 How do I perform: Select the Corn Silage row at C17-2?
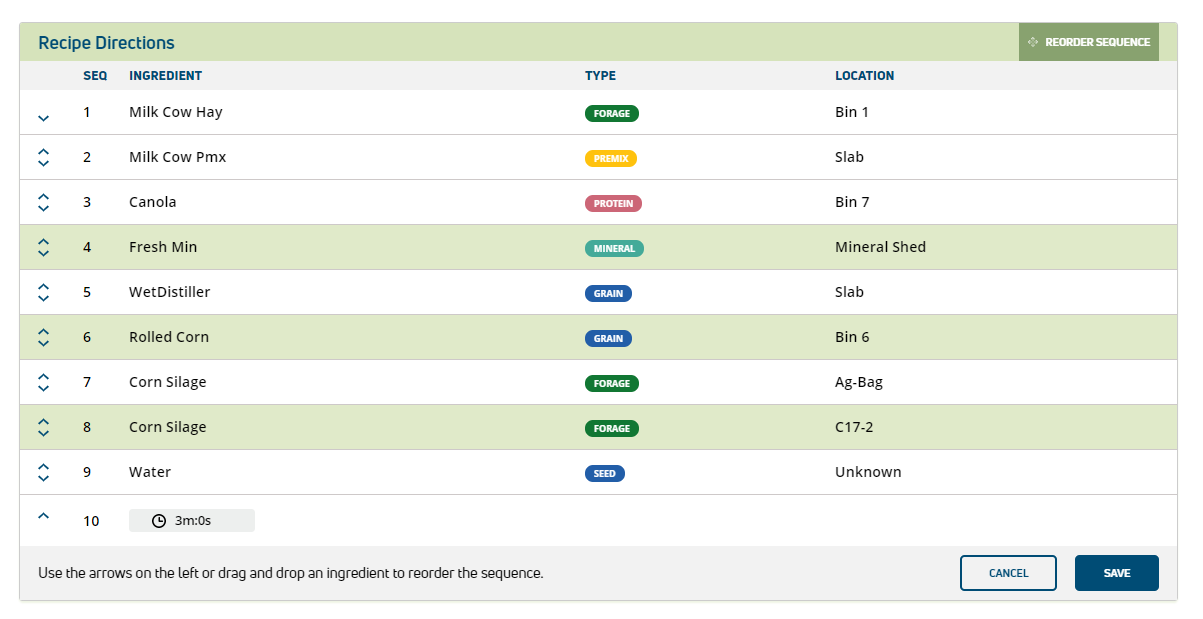pyautogui.click(x=168, y=427)
